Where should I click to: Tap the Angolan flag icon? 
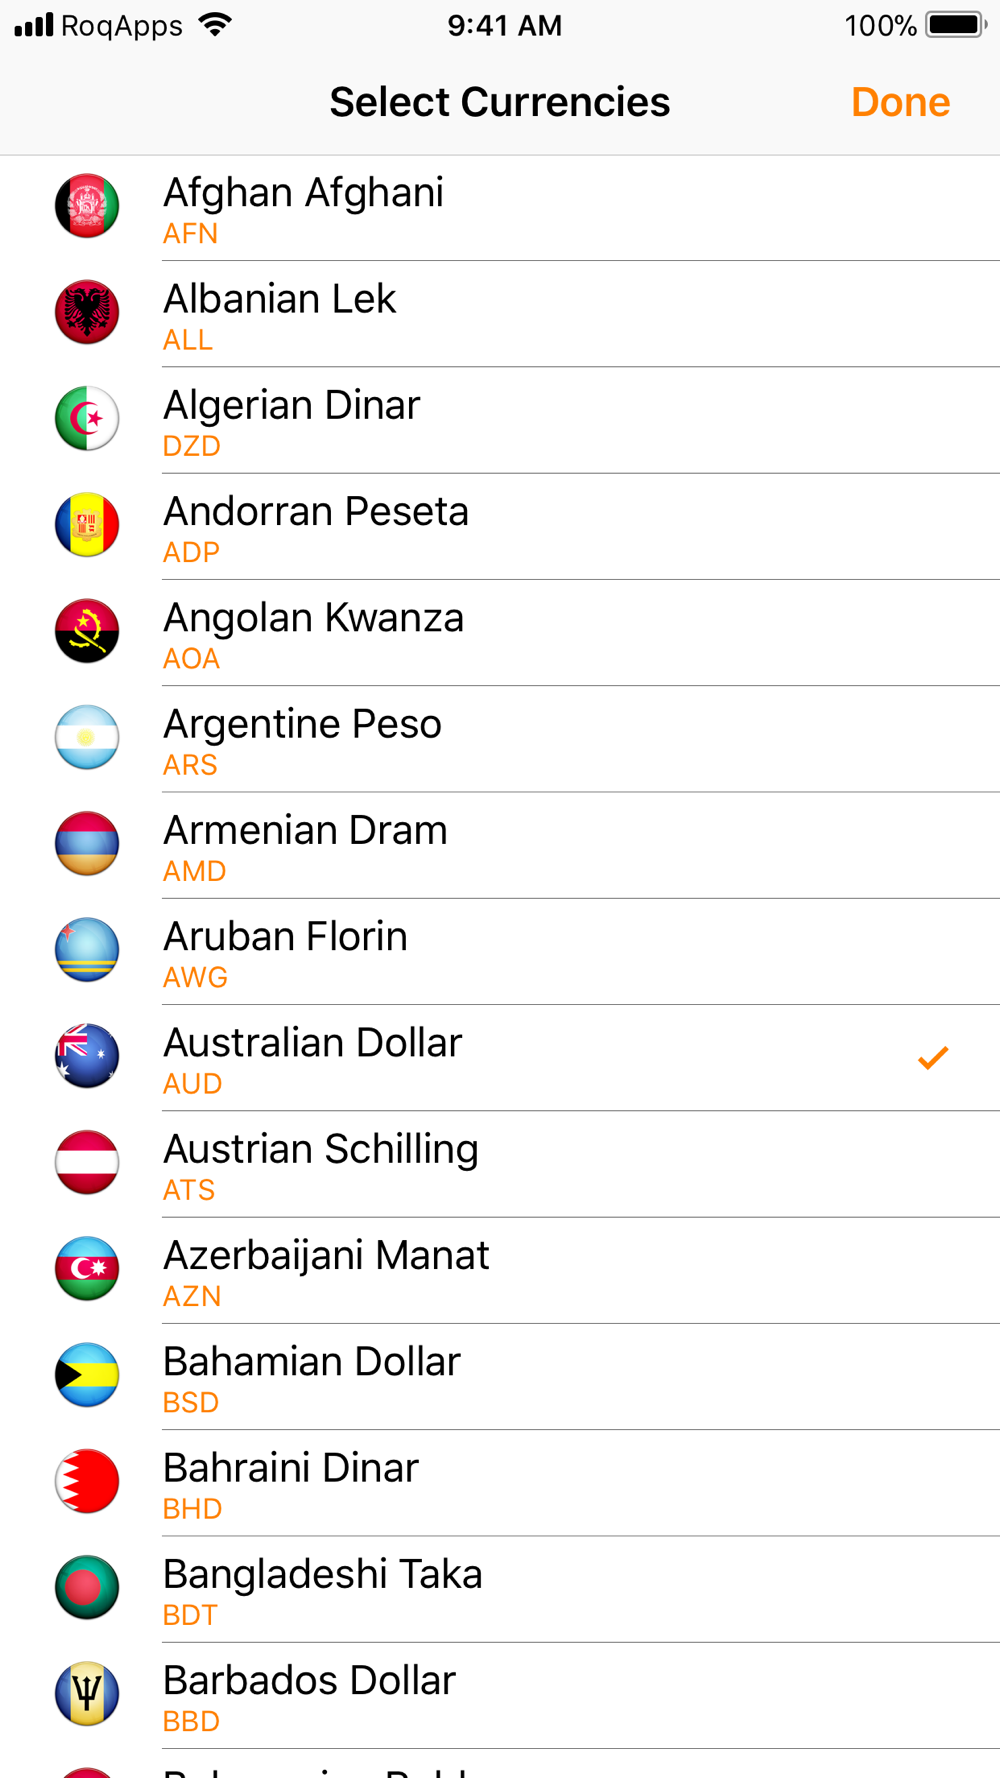click(x=87, y=631)
